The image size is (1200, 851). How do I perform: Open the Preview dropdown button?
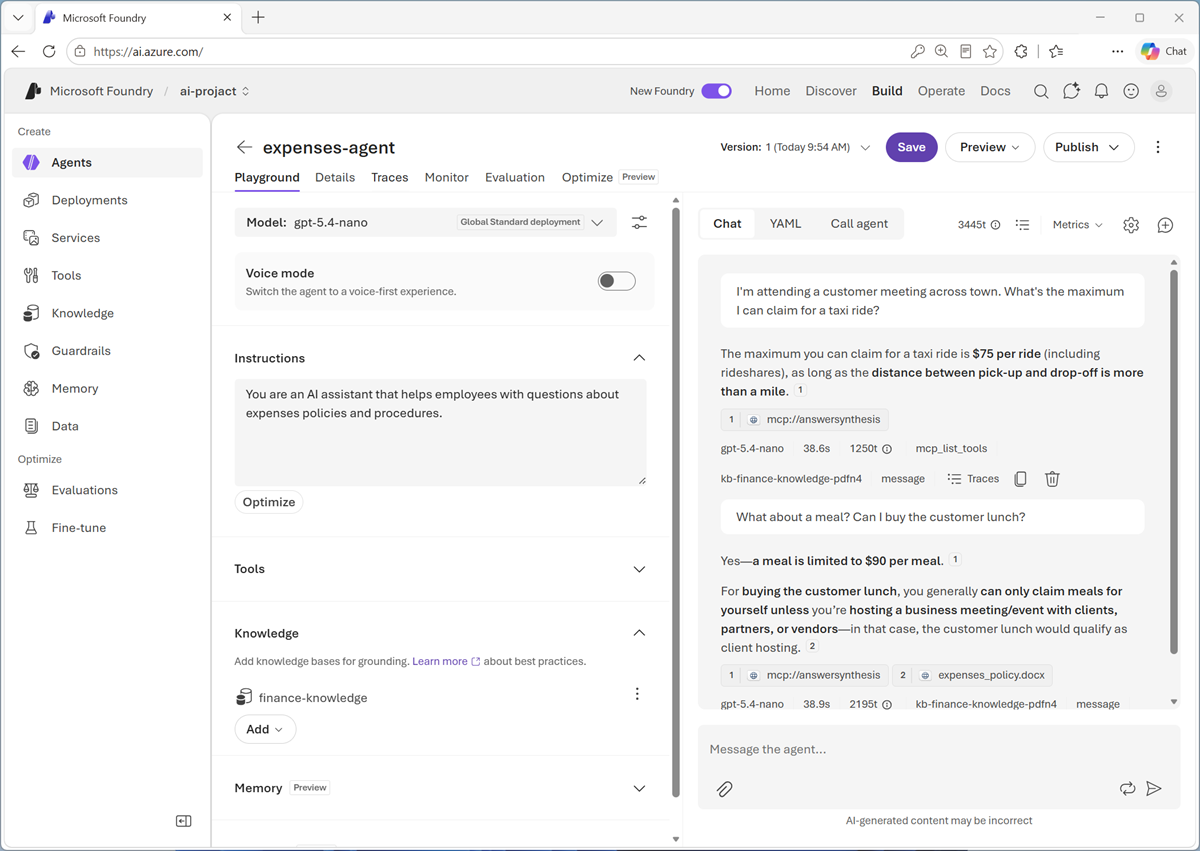tap(990, 147)
